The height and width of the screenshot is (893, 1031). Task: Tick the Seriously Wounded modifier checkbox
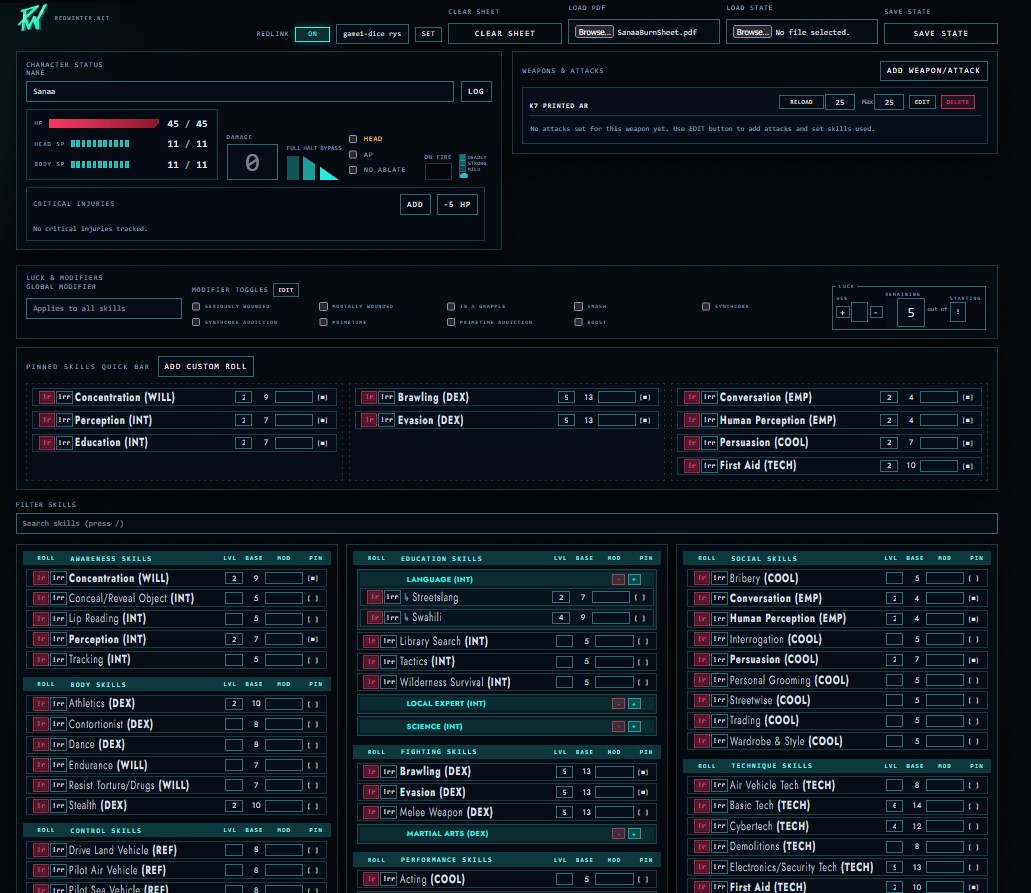point(196,306)
